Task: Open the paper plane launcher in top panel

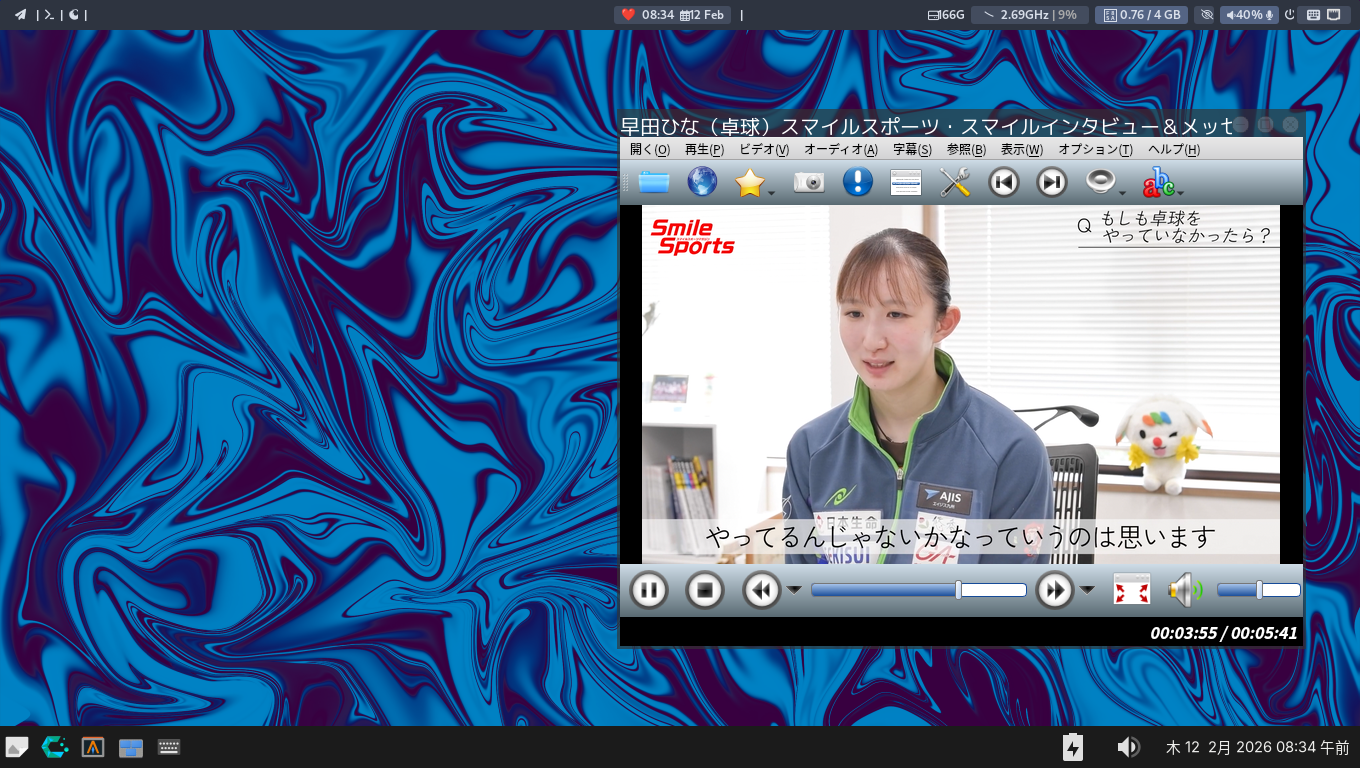Action: click(20, 15)
